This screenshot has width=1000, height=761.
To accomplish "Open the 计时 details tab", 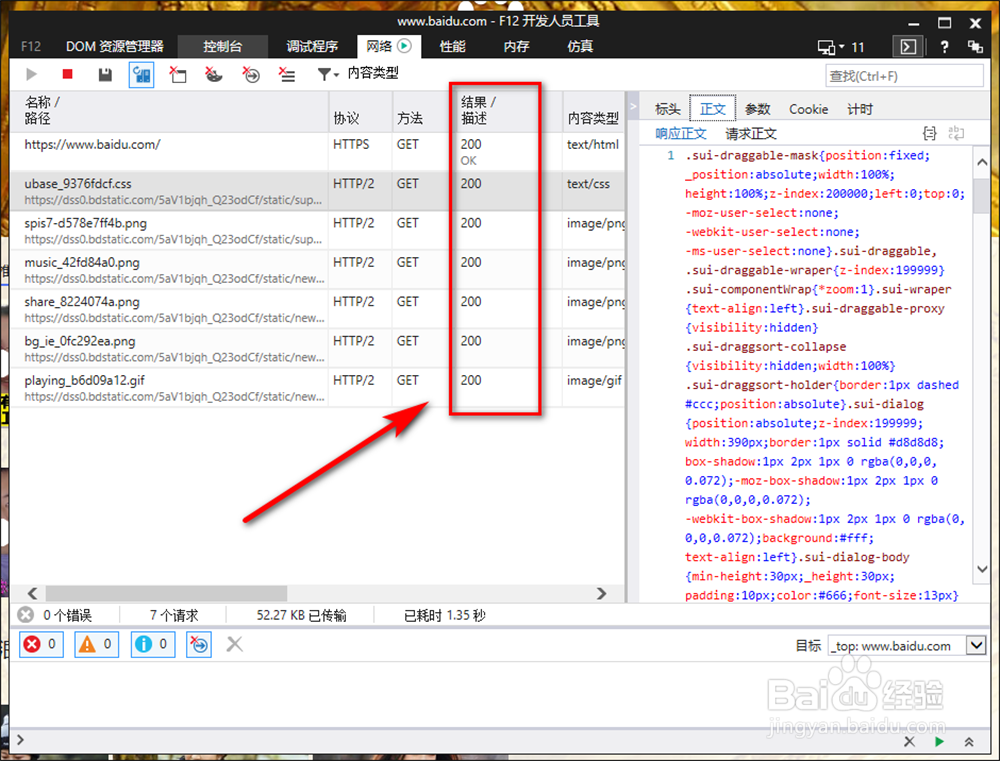I will point(860,109).
